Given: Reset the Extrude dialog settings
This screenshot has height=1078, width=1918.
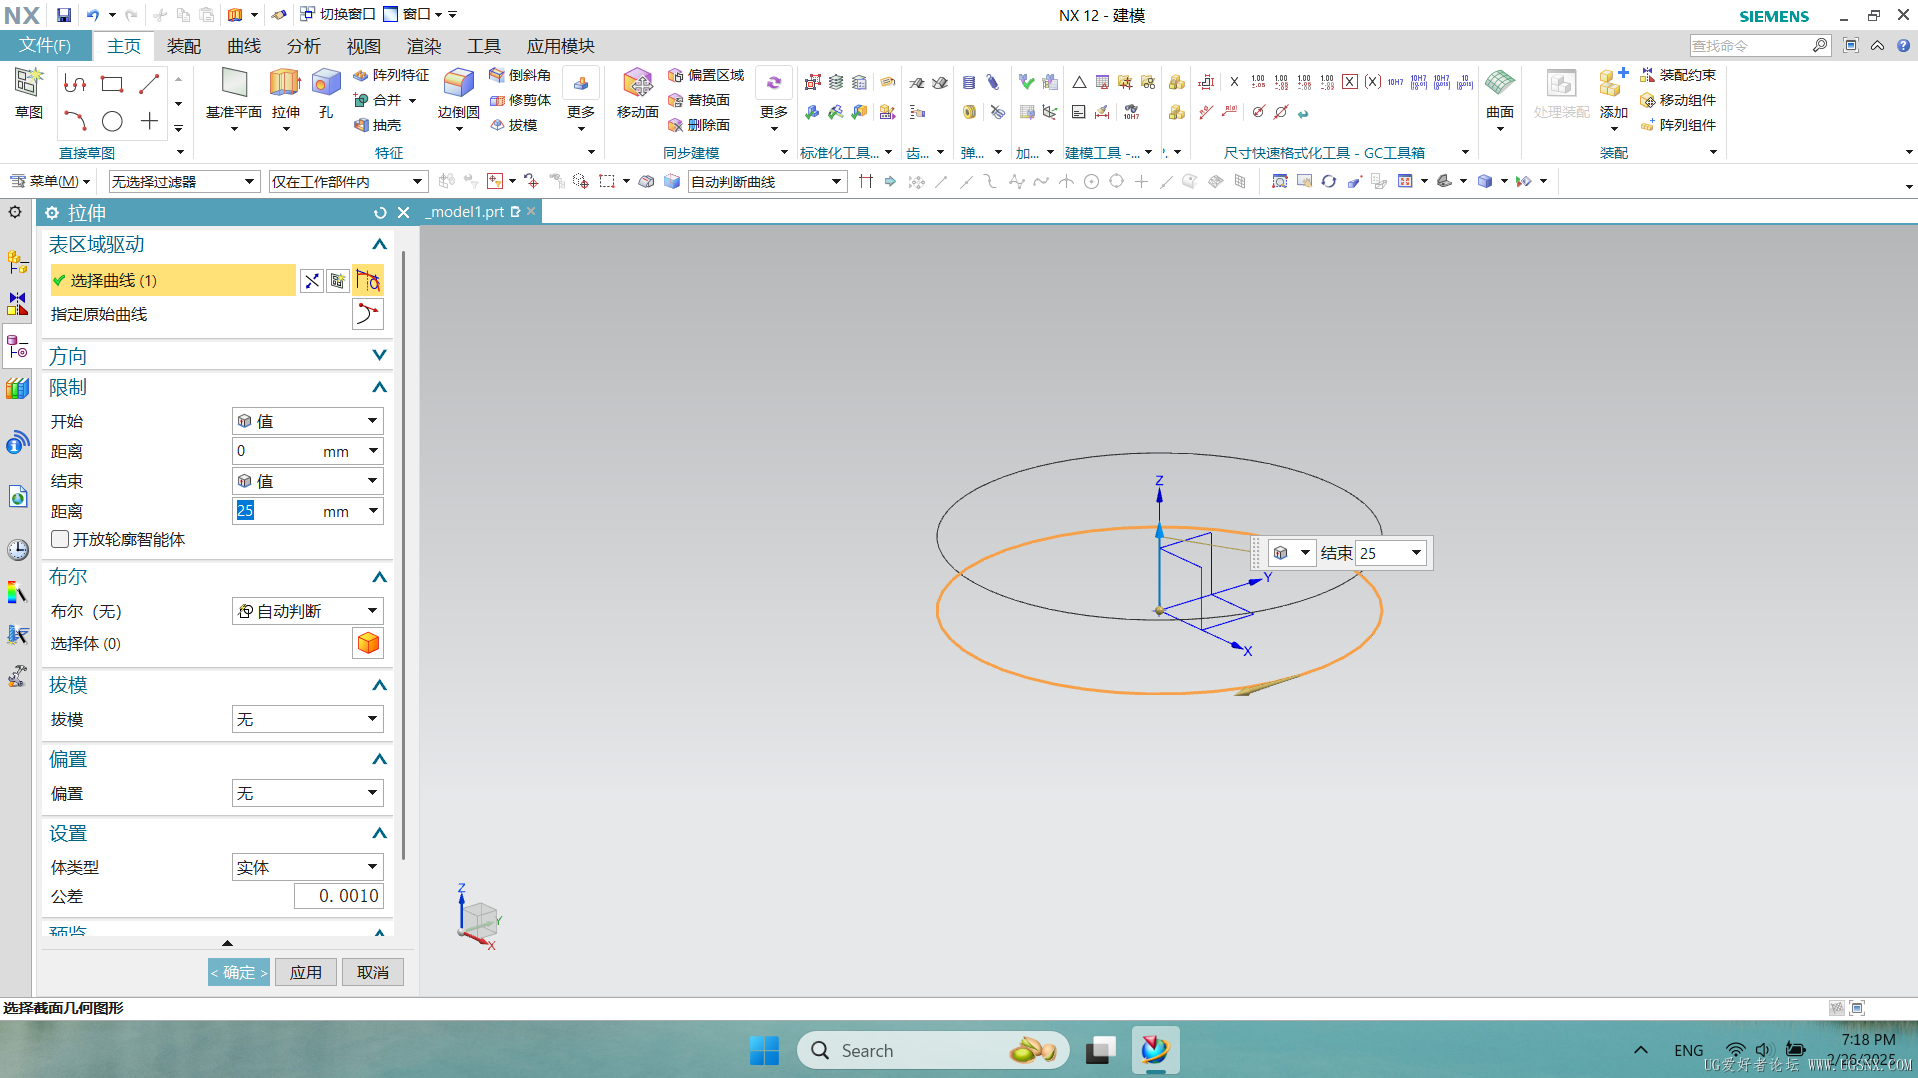Looking at the screenshot, I should pos(380,213).
